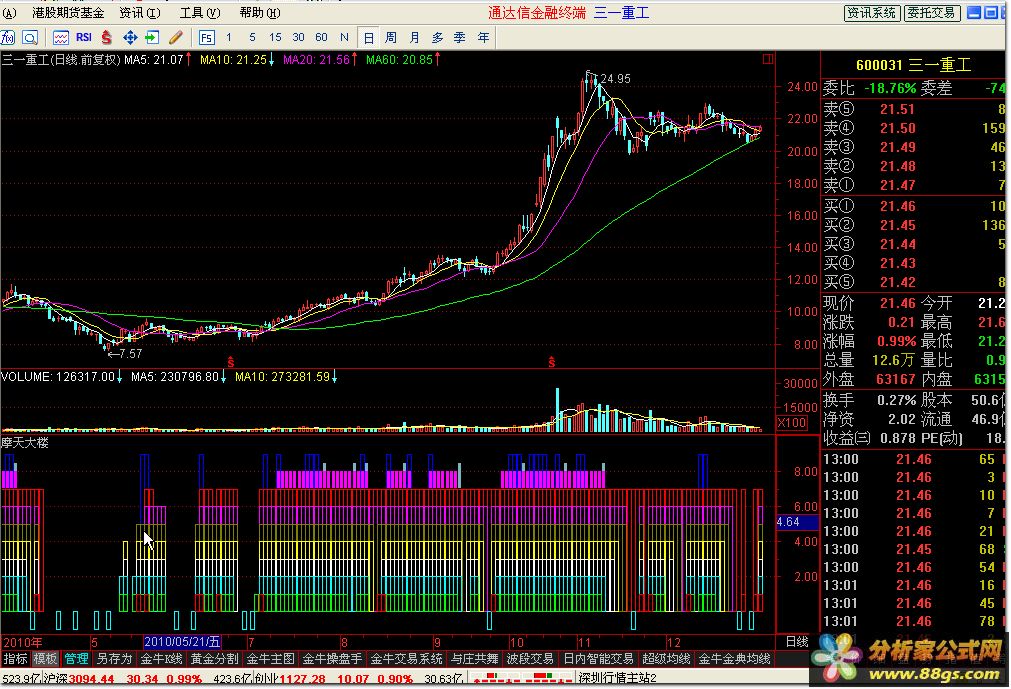The height and width of the screenshot is (689, 1011).
Task: Select the N custom period button
Action: (x=344, y=37)
